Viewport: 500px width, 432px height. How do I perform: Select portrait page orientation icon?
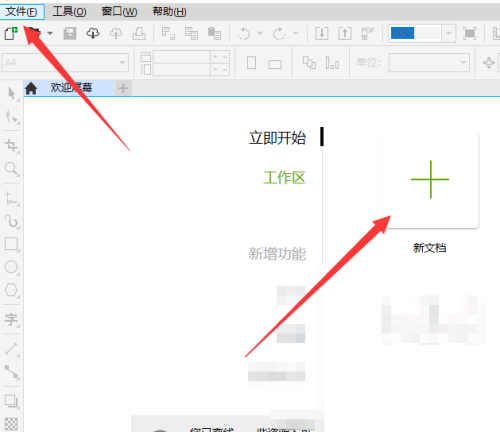(252, 62)
